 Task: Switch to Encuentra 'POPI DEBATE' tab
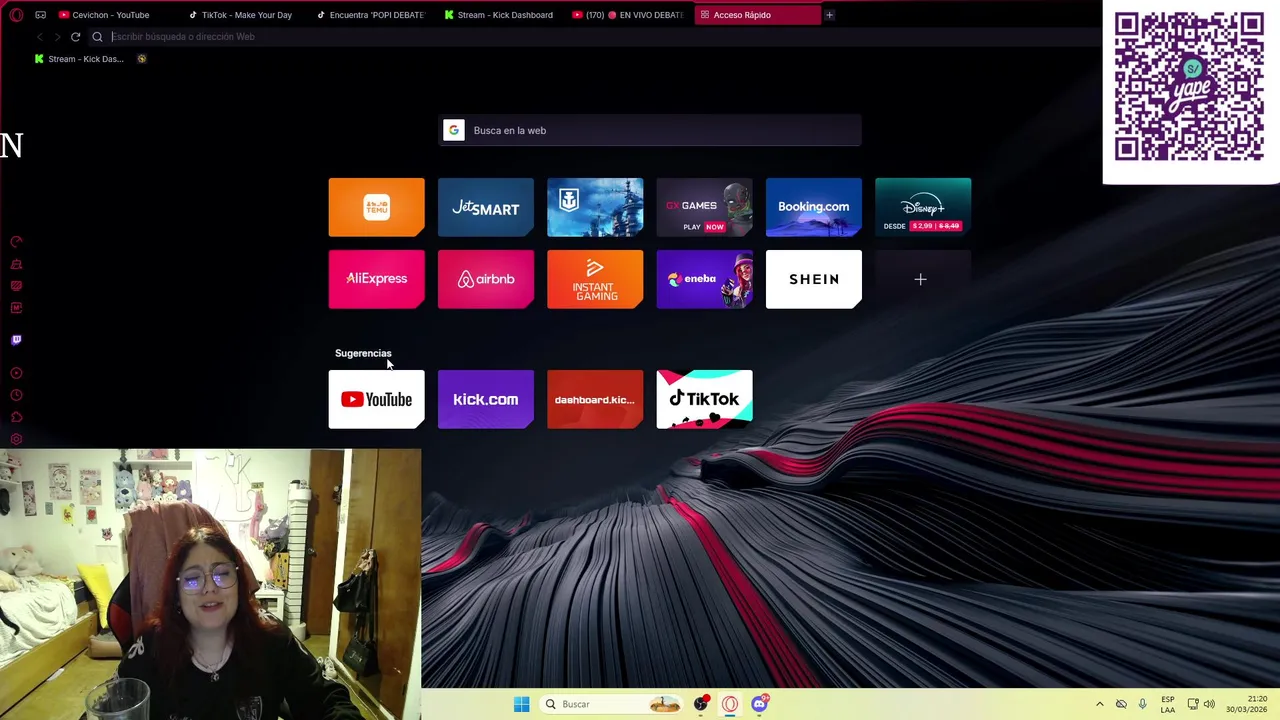370,15
